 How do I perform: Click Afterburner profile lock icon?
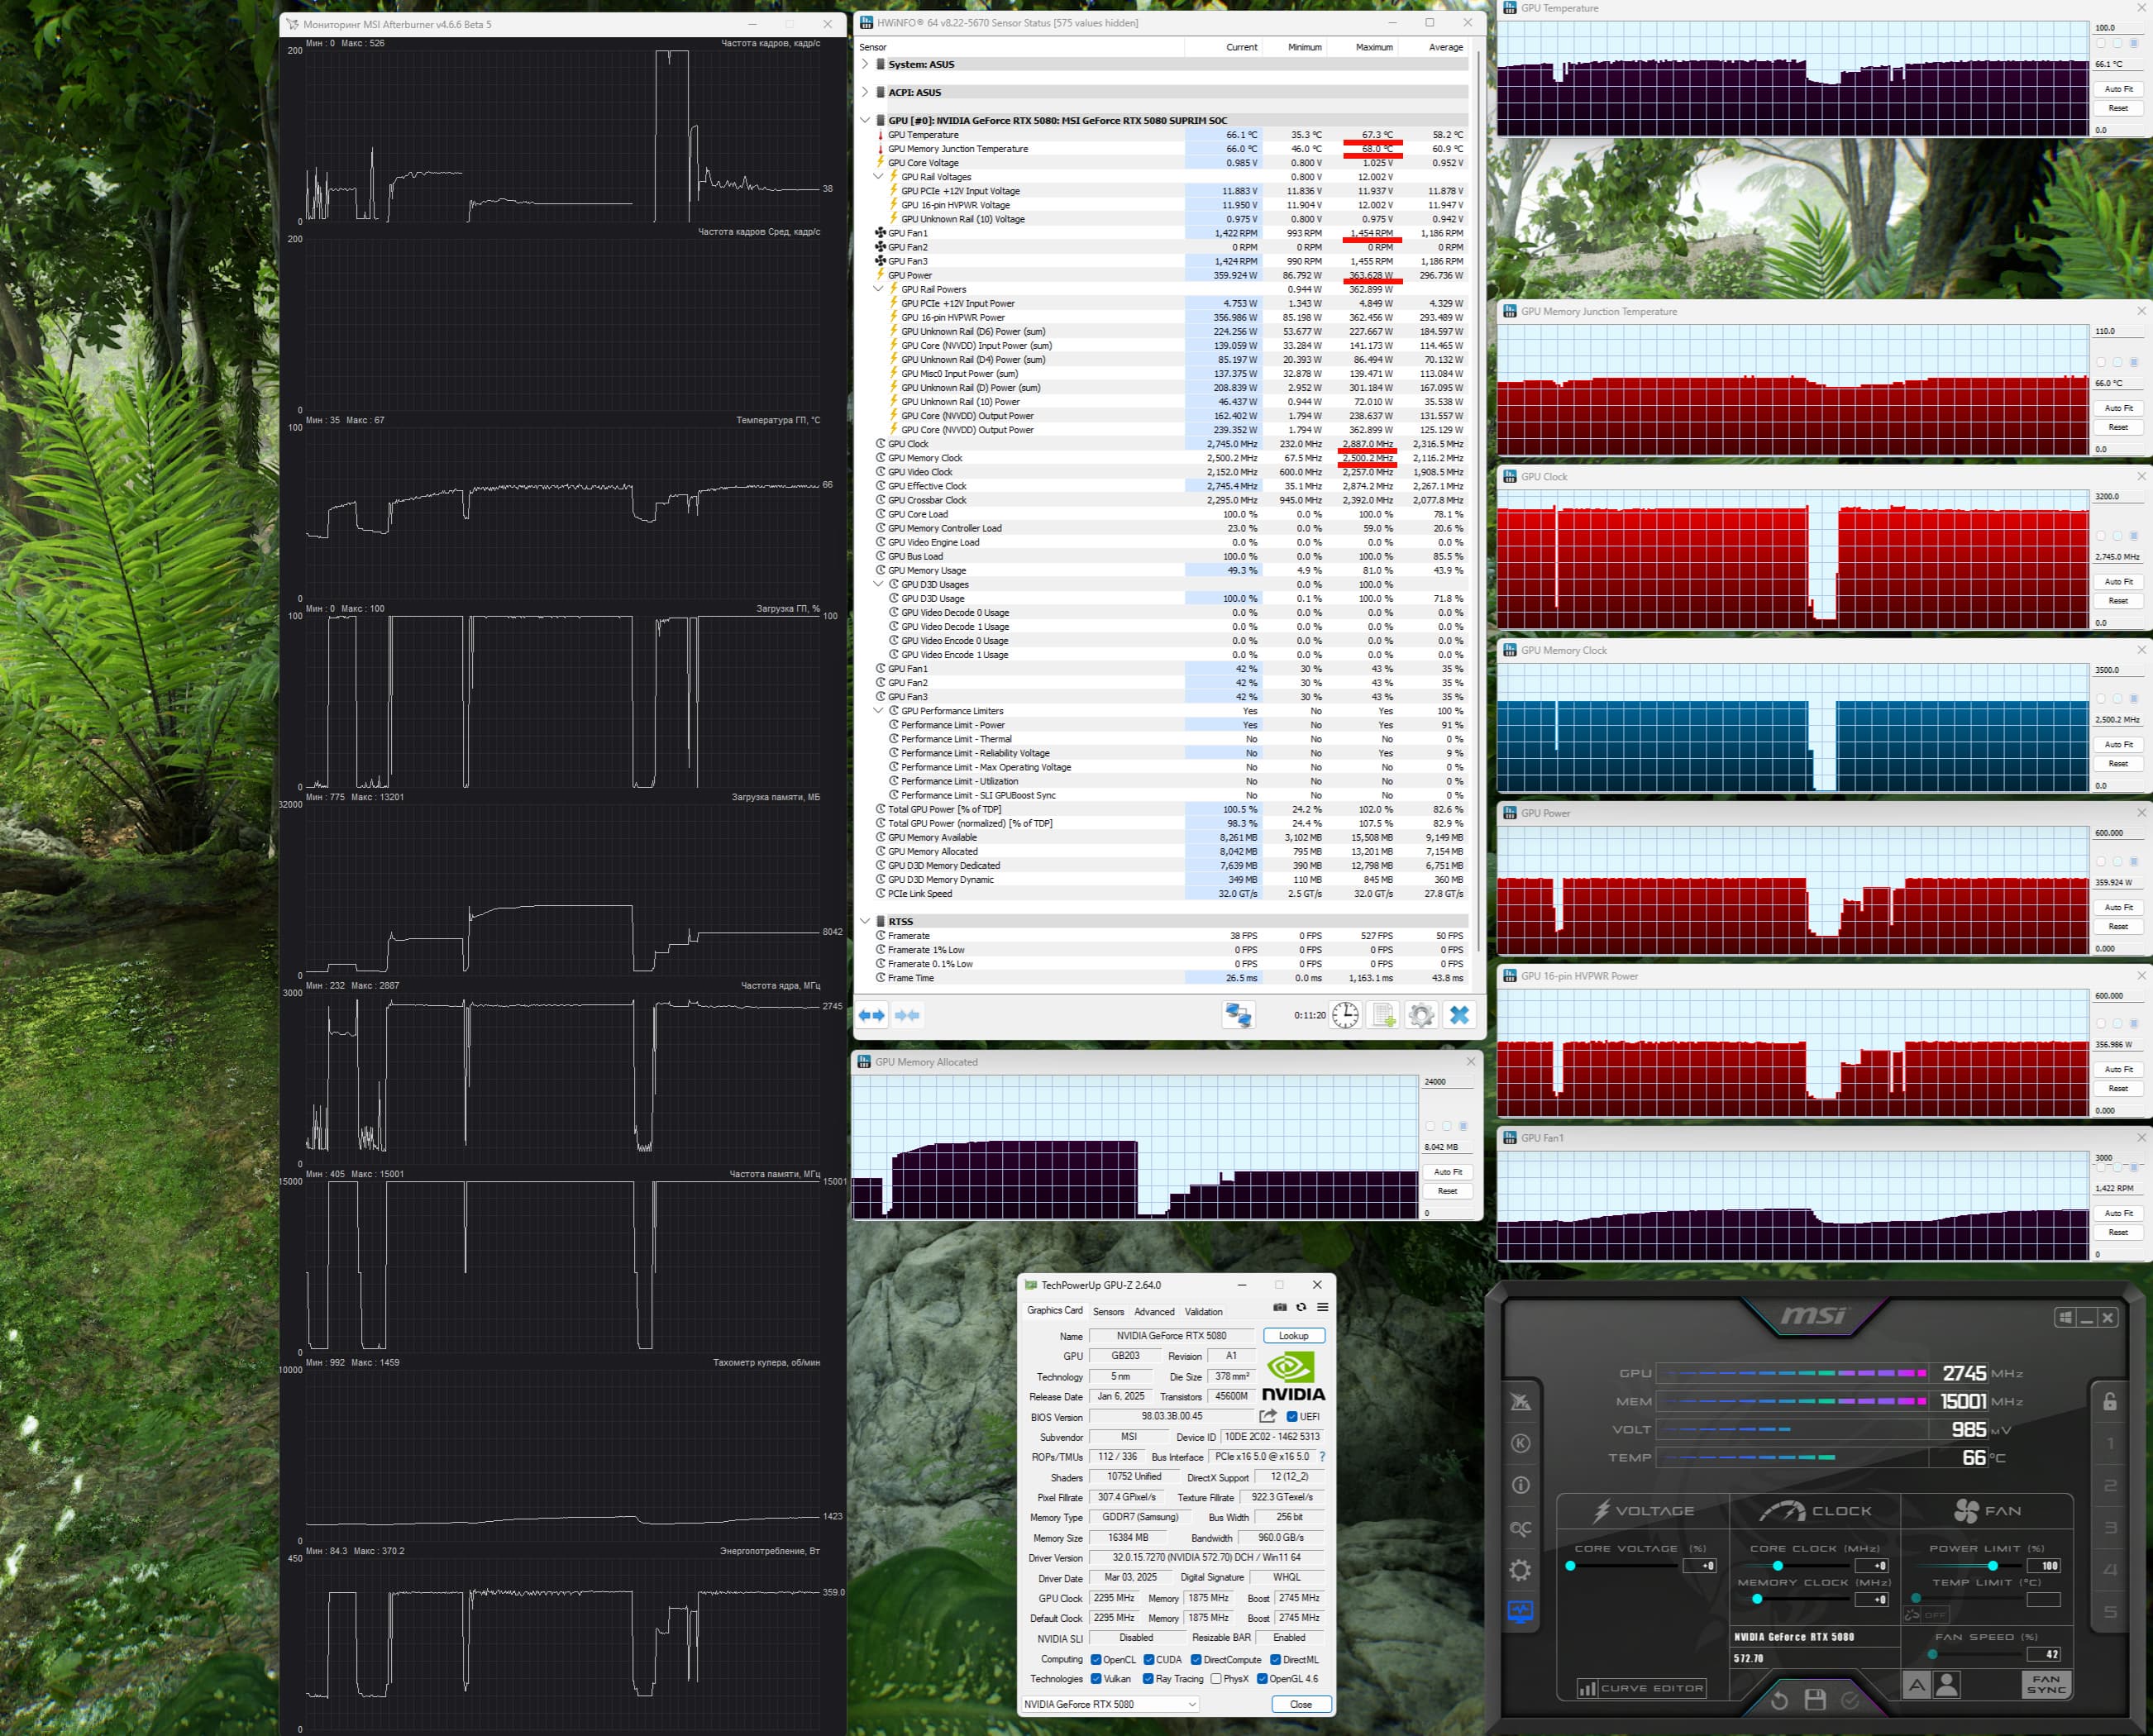(x=2109, y=1401)
